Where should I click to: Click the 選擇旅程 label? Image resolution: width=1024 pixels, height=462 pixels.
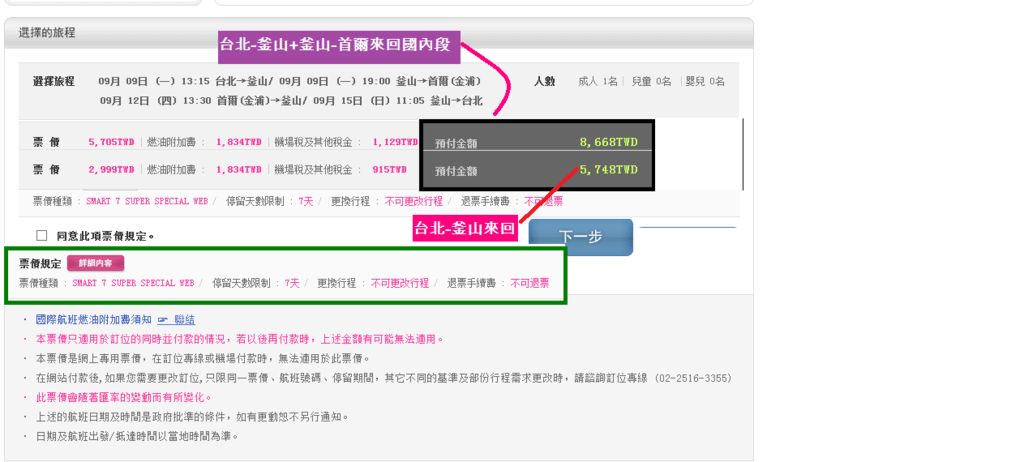pyautogui.click(x=54, y=82)
